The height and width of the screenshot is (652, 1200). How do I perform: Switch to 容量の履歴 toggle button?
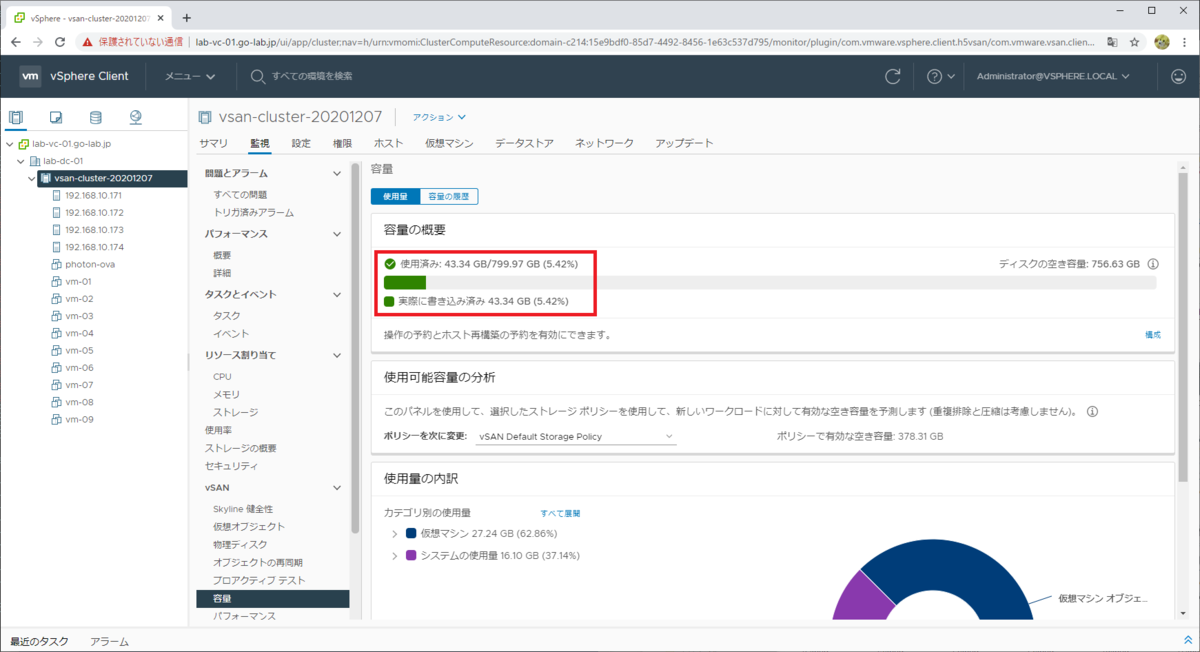448,196
